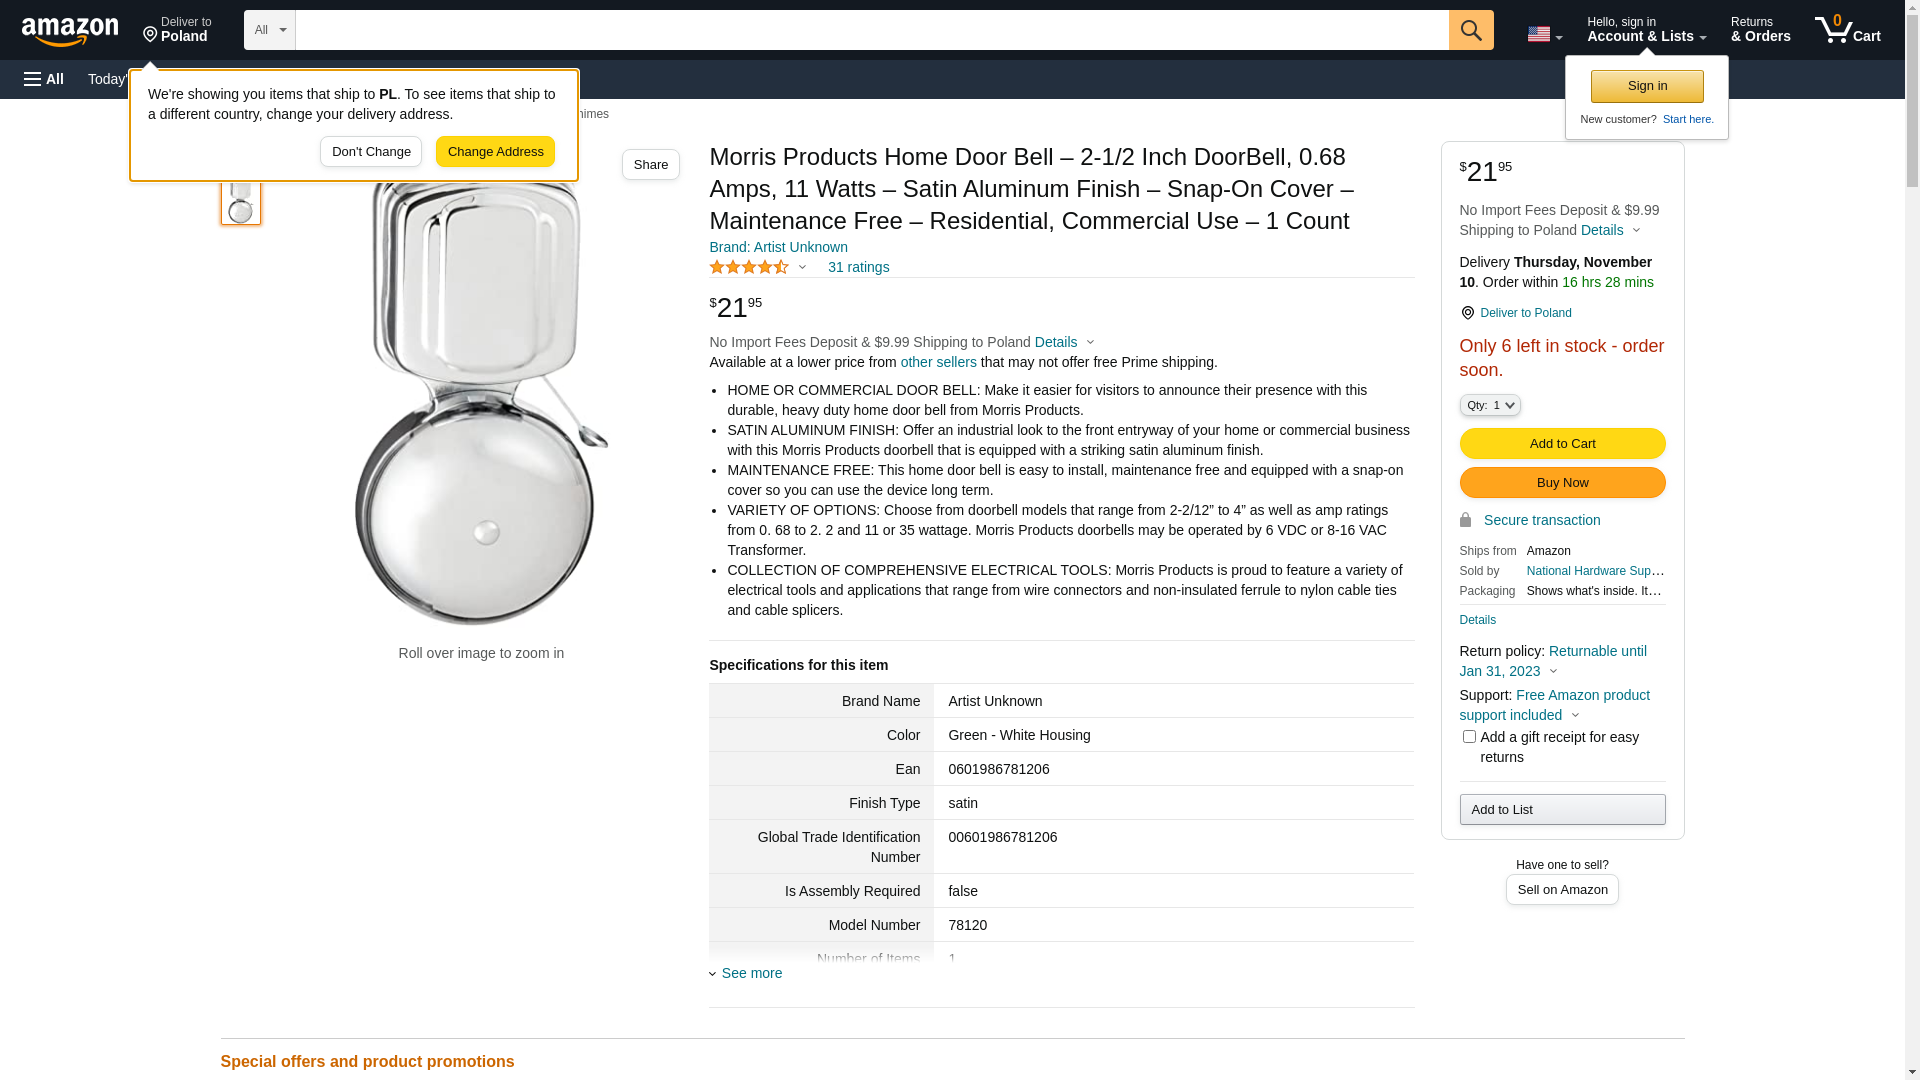Image resolution: width=1920 pixels, height=1080 pixels.
Task: Click the star rating icons
Action: click(x=749, y=268)
